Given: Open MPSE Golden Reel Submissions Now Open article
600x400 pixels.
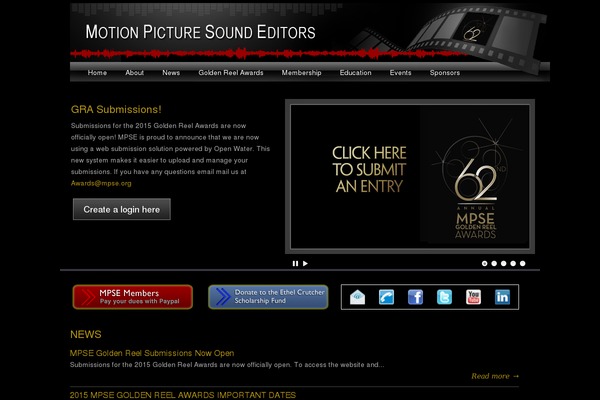Looking at the screenshot, I should [152, 353].
